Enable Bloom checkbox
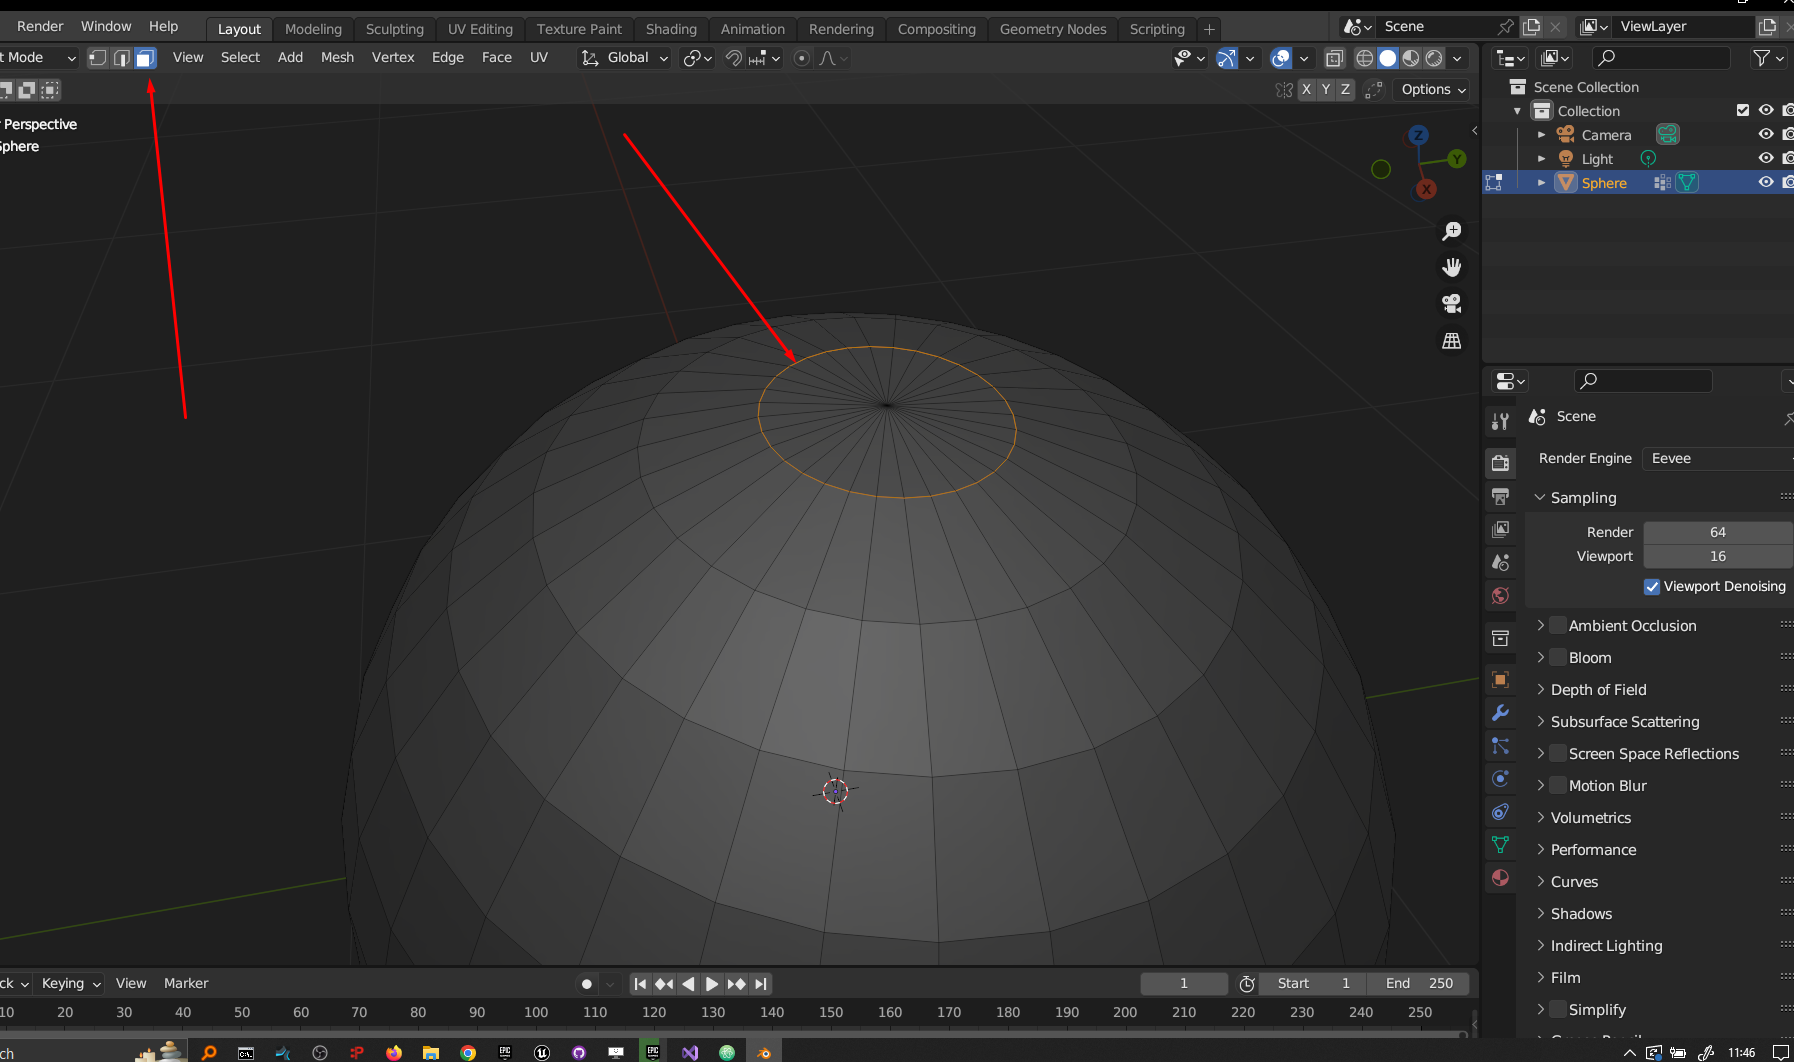The image size is (1794, 1062). pos(1558,657)
